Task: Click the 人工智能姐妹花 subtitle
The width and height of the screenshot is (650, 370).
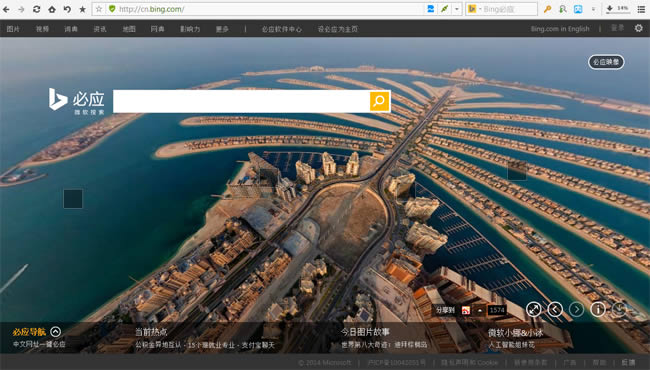Action: (x=512, y=345)
